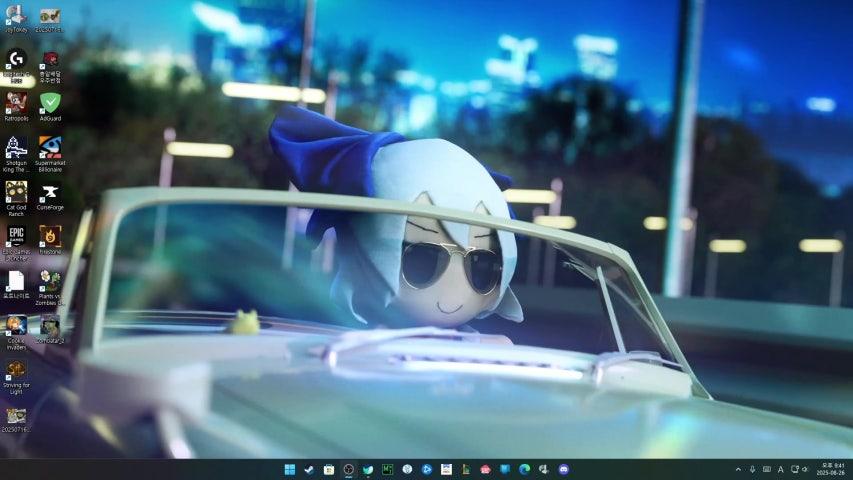The width and height of the screenshot is (853, 480).
Task: Show hidden system tray icons
Action: 738,469
